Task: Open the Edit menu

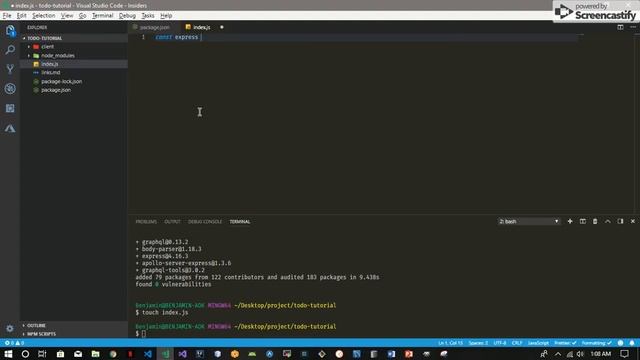Action: click(22, 16)
